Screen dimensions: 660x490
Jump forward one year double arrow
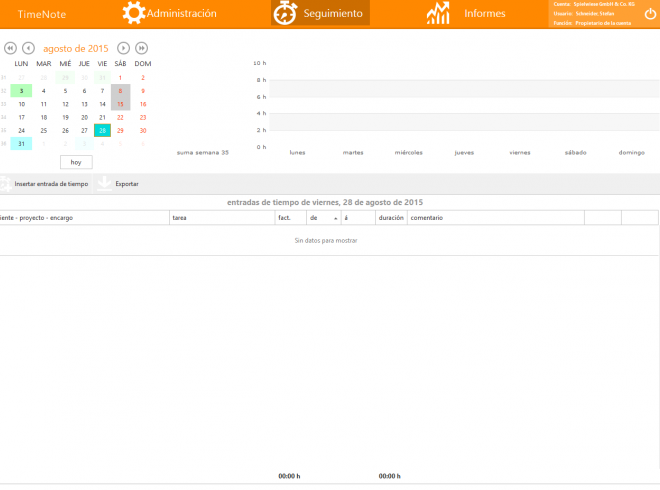[x=142, y=48]
